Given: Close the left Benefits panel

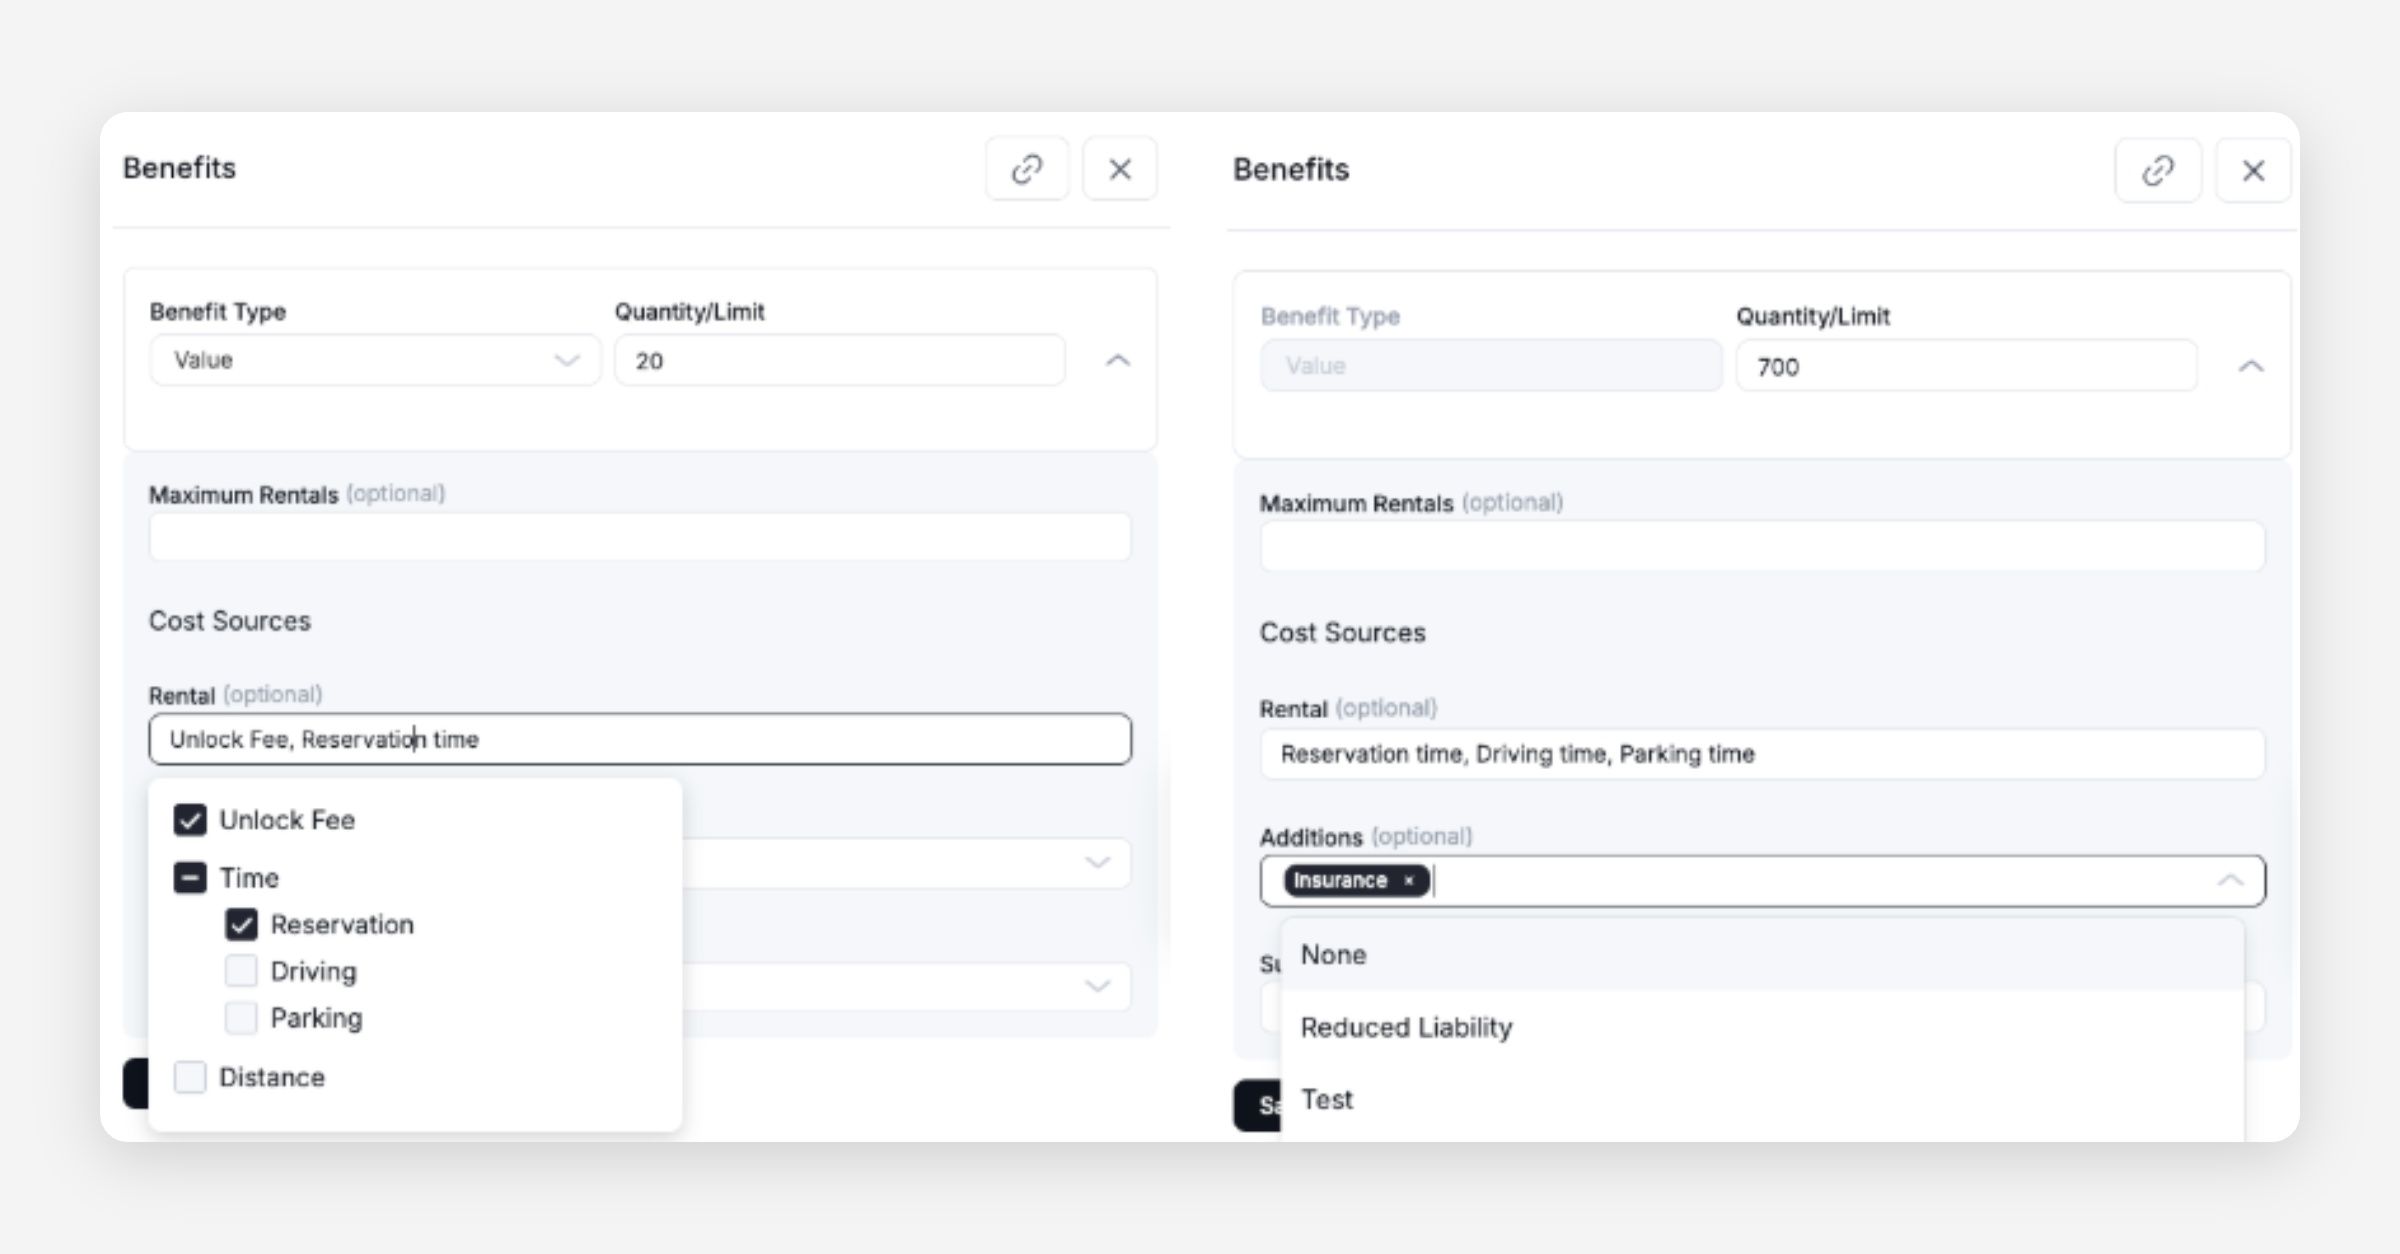Looking at the screenshot, I should pos(1120,169).
